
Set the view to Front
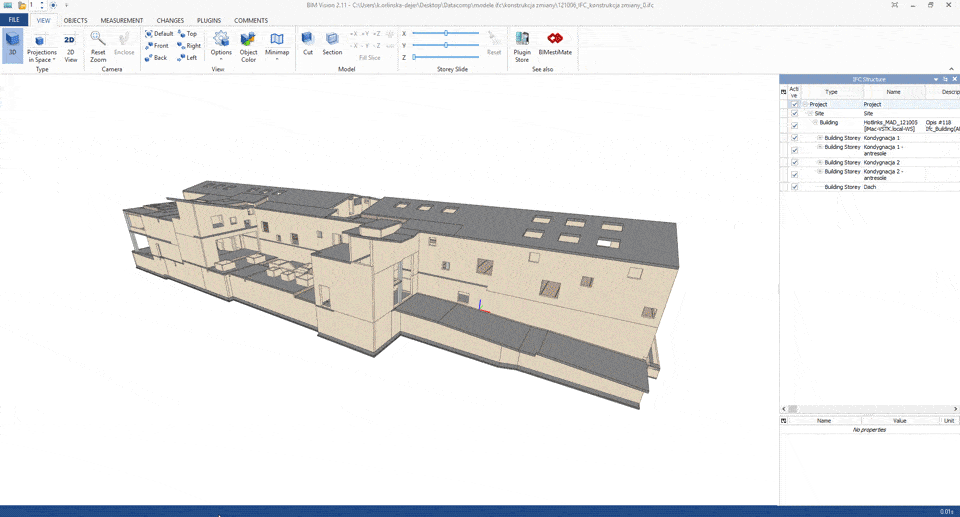point(157,46)
